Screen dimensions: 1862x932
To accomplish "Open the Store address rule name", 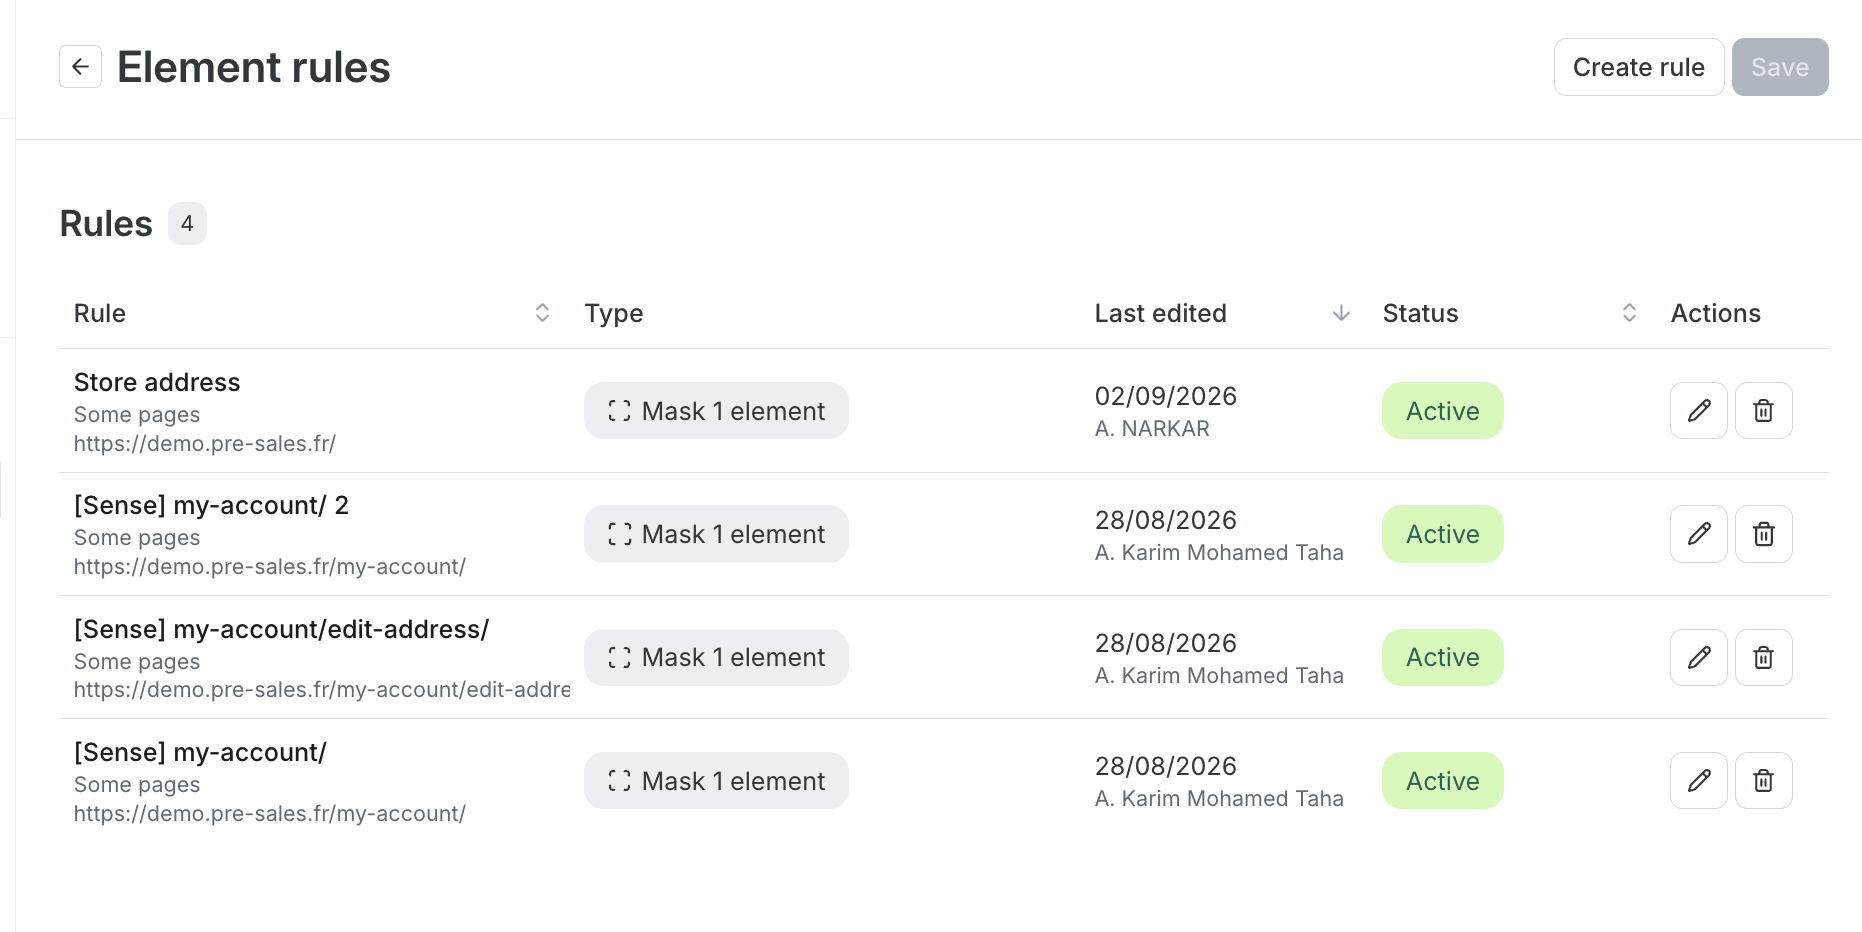I will [x=157, y=382].
